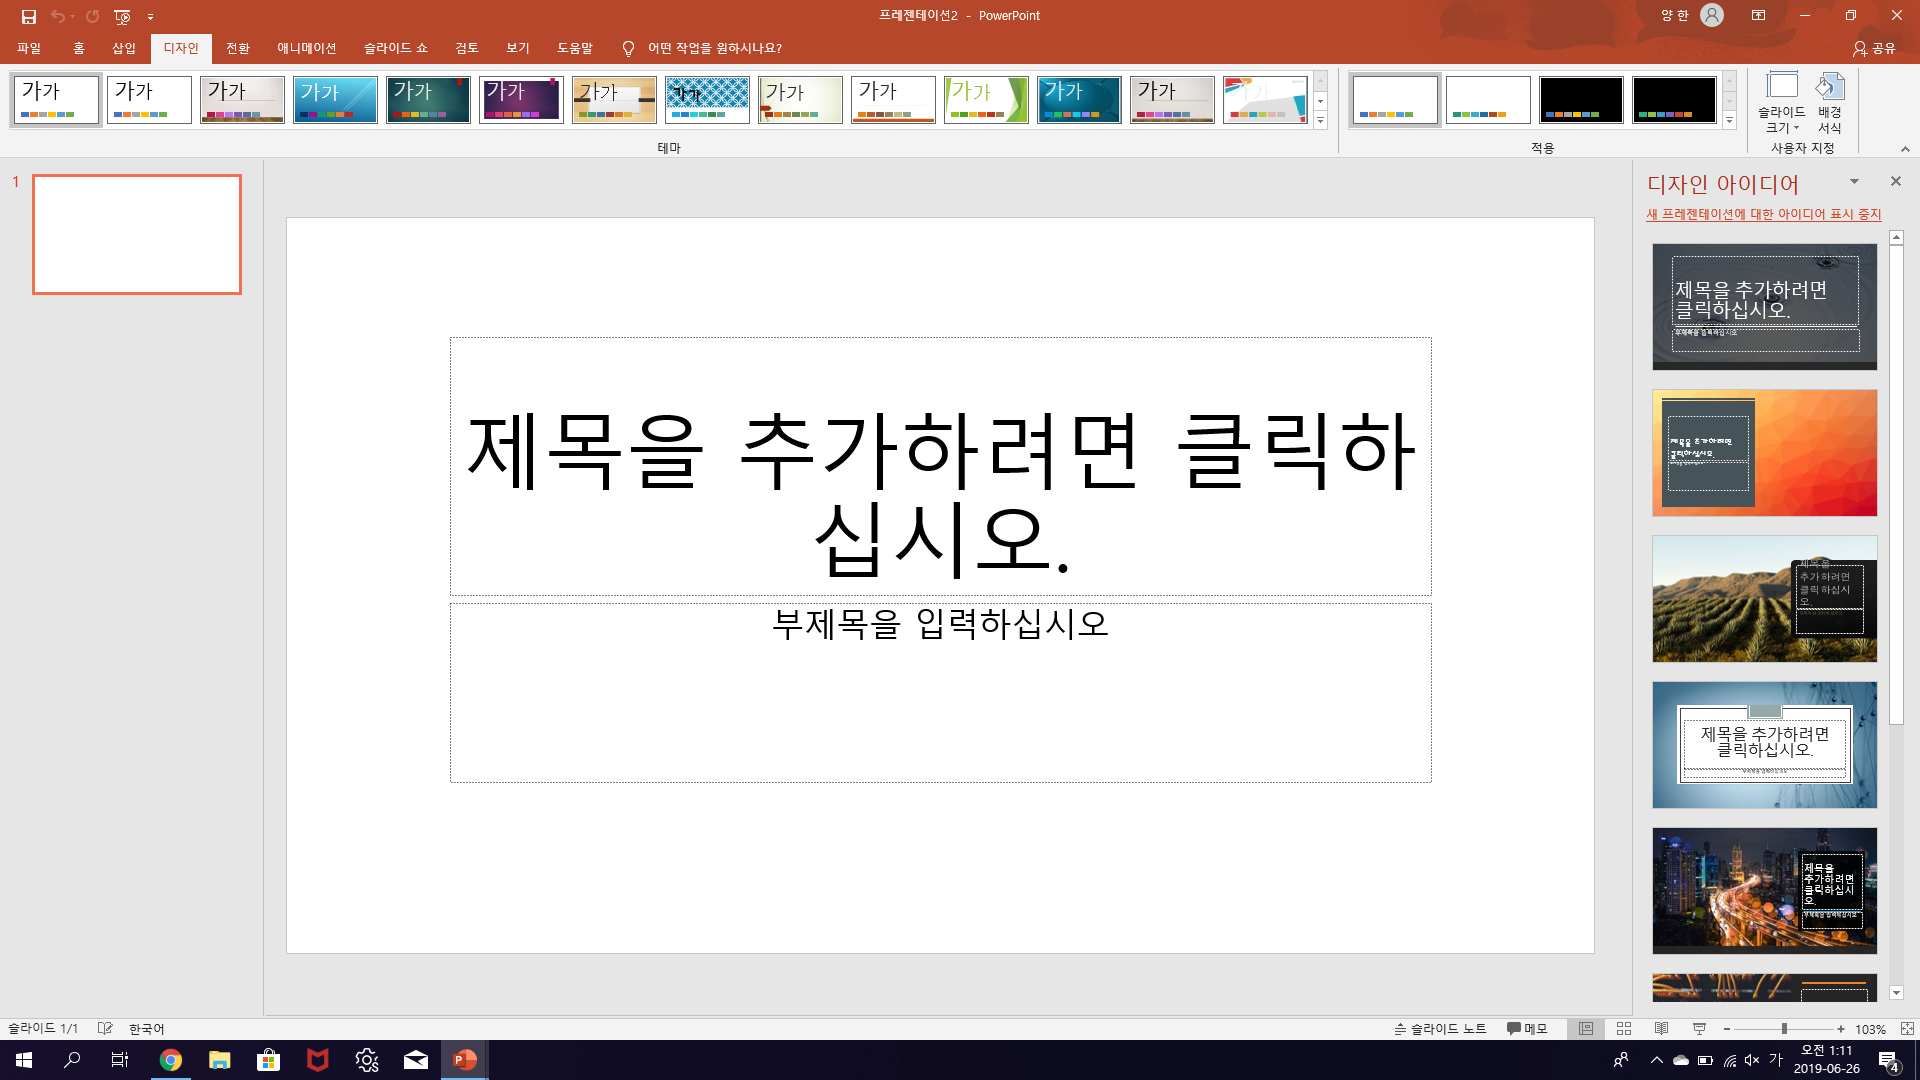Open the 애니메이션 (Animations) tab
This screenshot has height=1080, width=1920.
click(307, 48)
